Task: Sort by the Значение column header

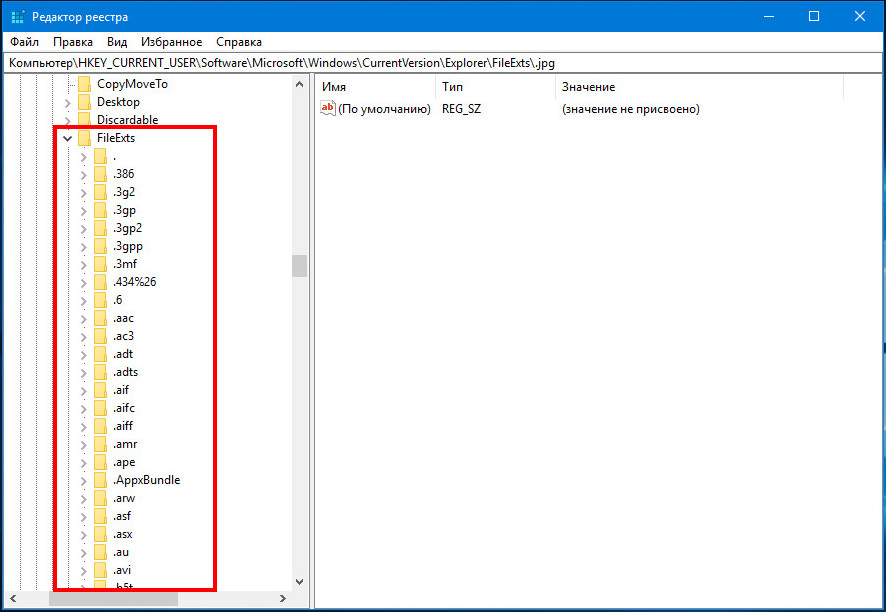Action: 700,87
